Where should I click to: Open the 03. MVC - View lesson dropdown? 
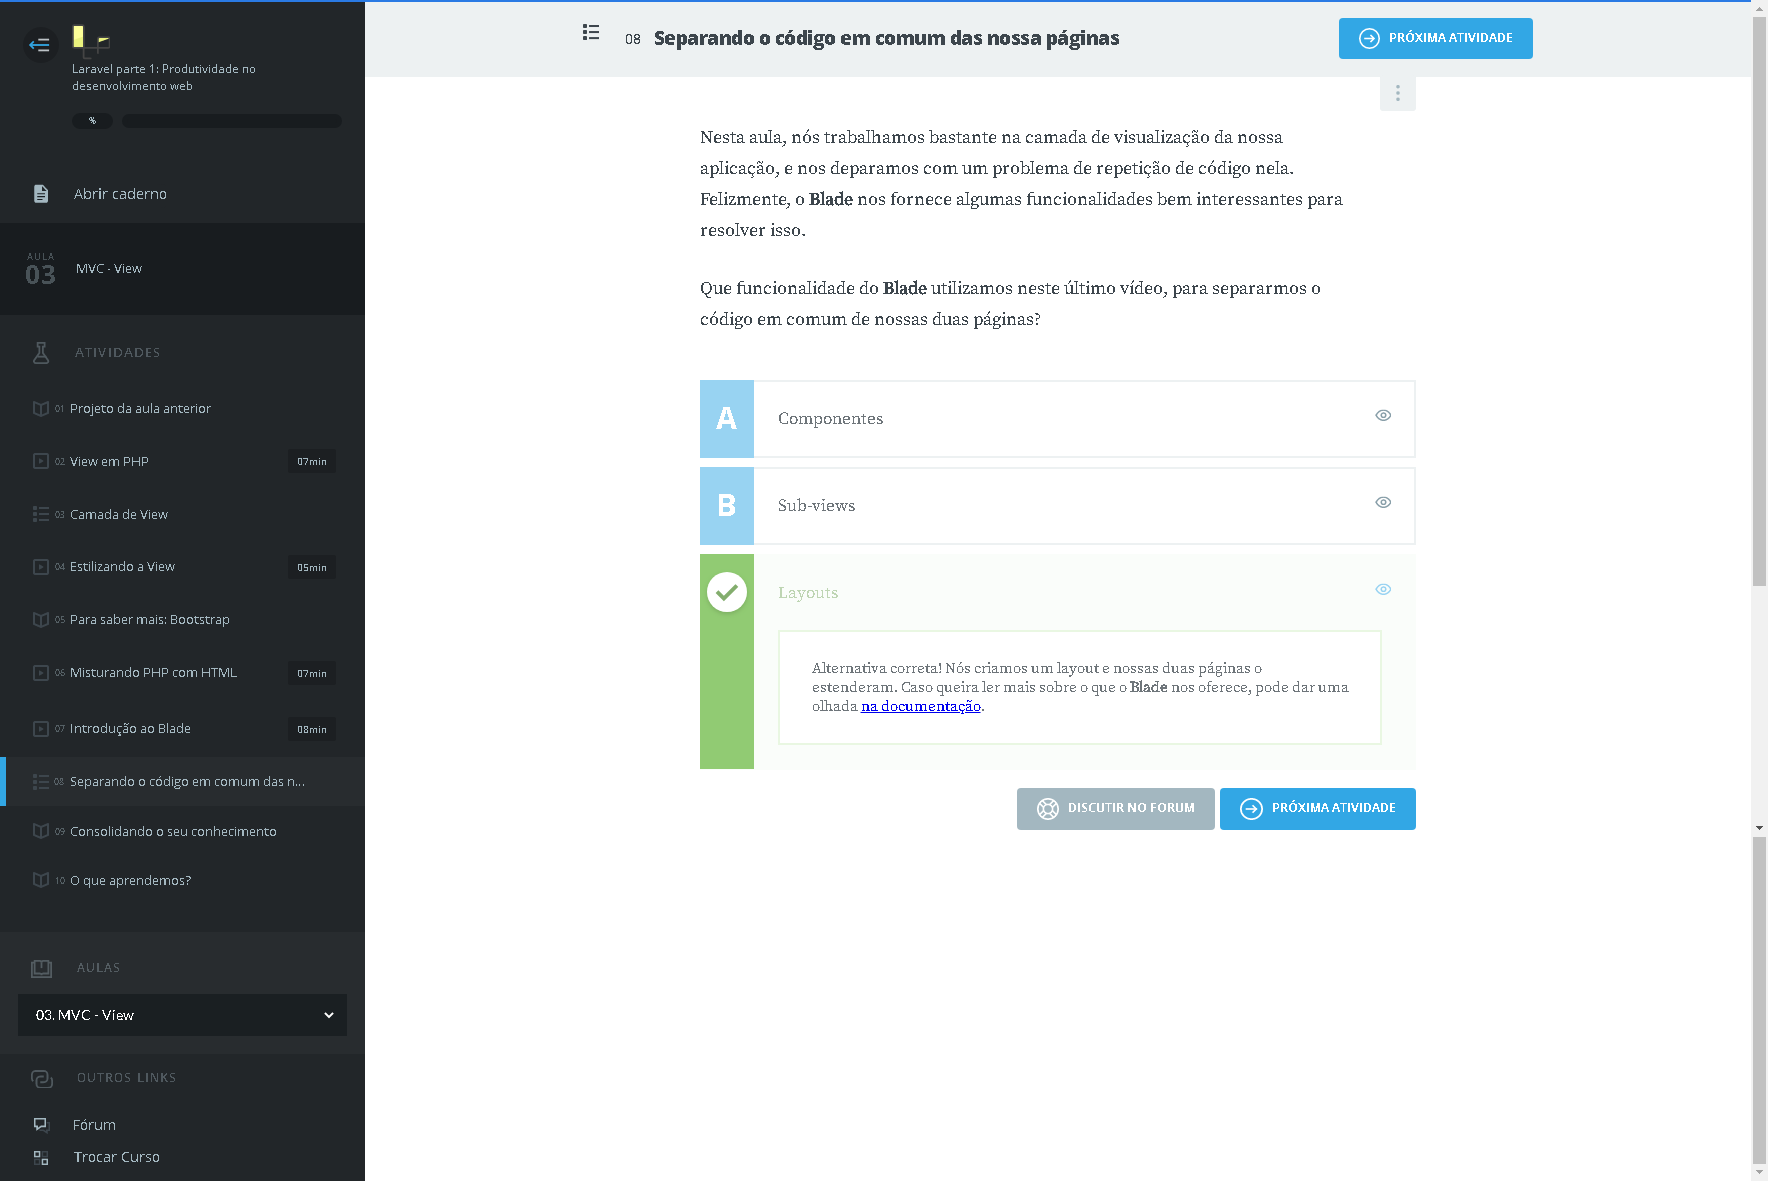182,1015
